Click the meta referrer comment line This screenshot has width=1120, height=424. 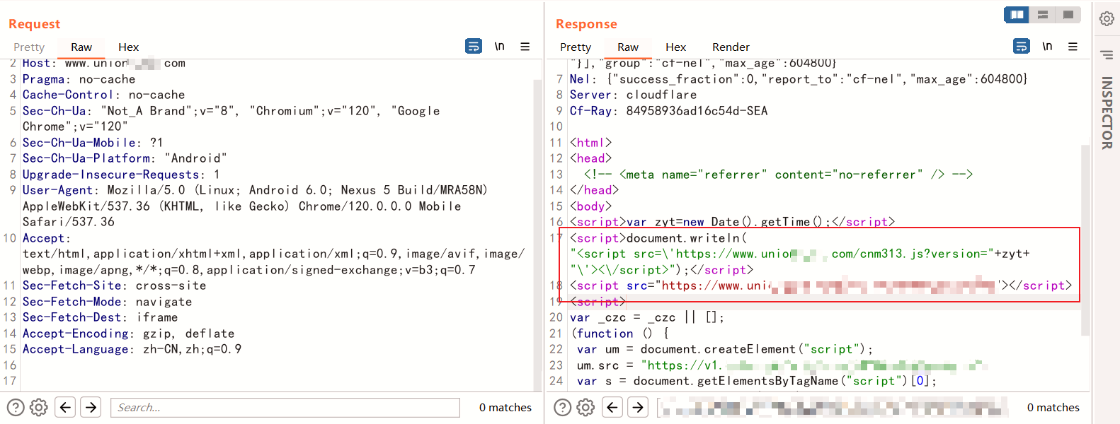[x=779, y=174]
